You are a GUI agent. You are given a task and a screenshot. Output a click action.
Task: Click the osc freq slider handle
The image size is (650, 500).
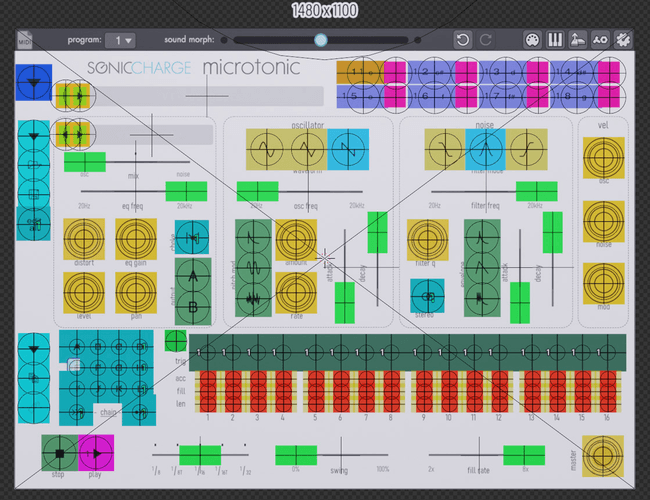click(257, 191)
